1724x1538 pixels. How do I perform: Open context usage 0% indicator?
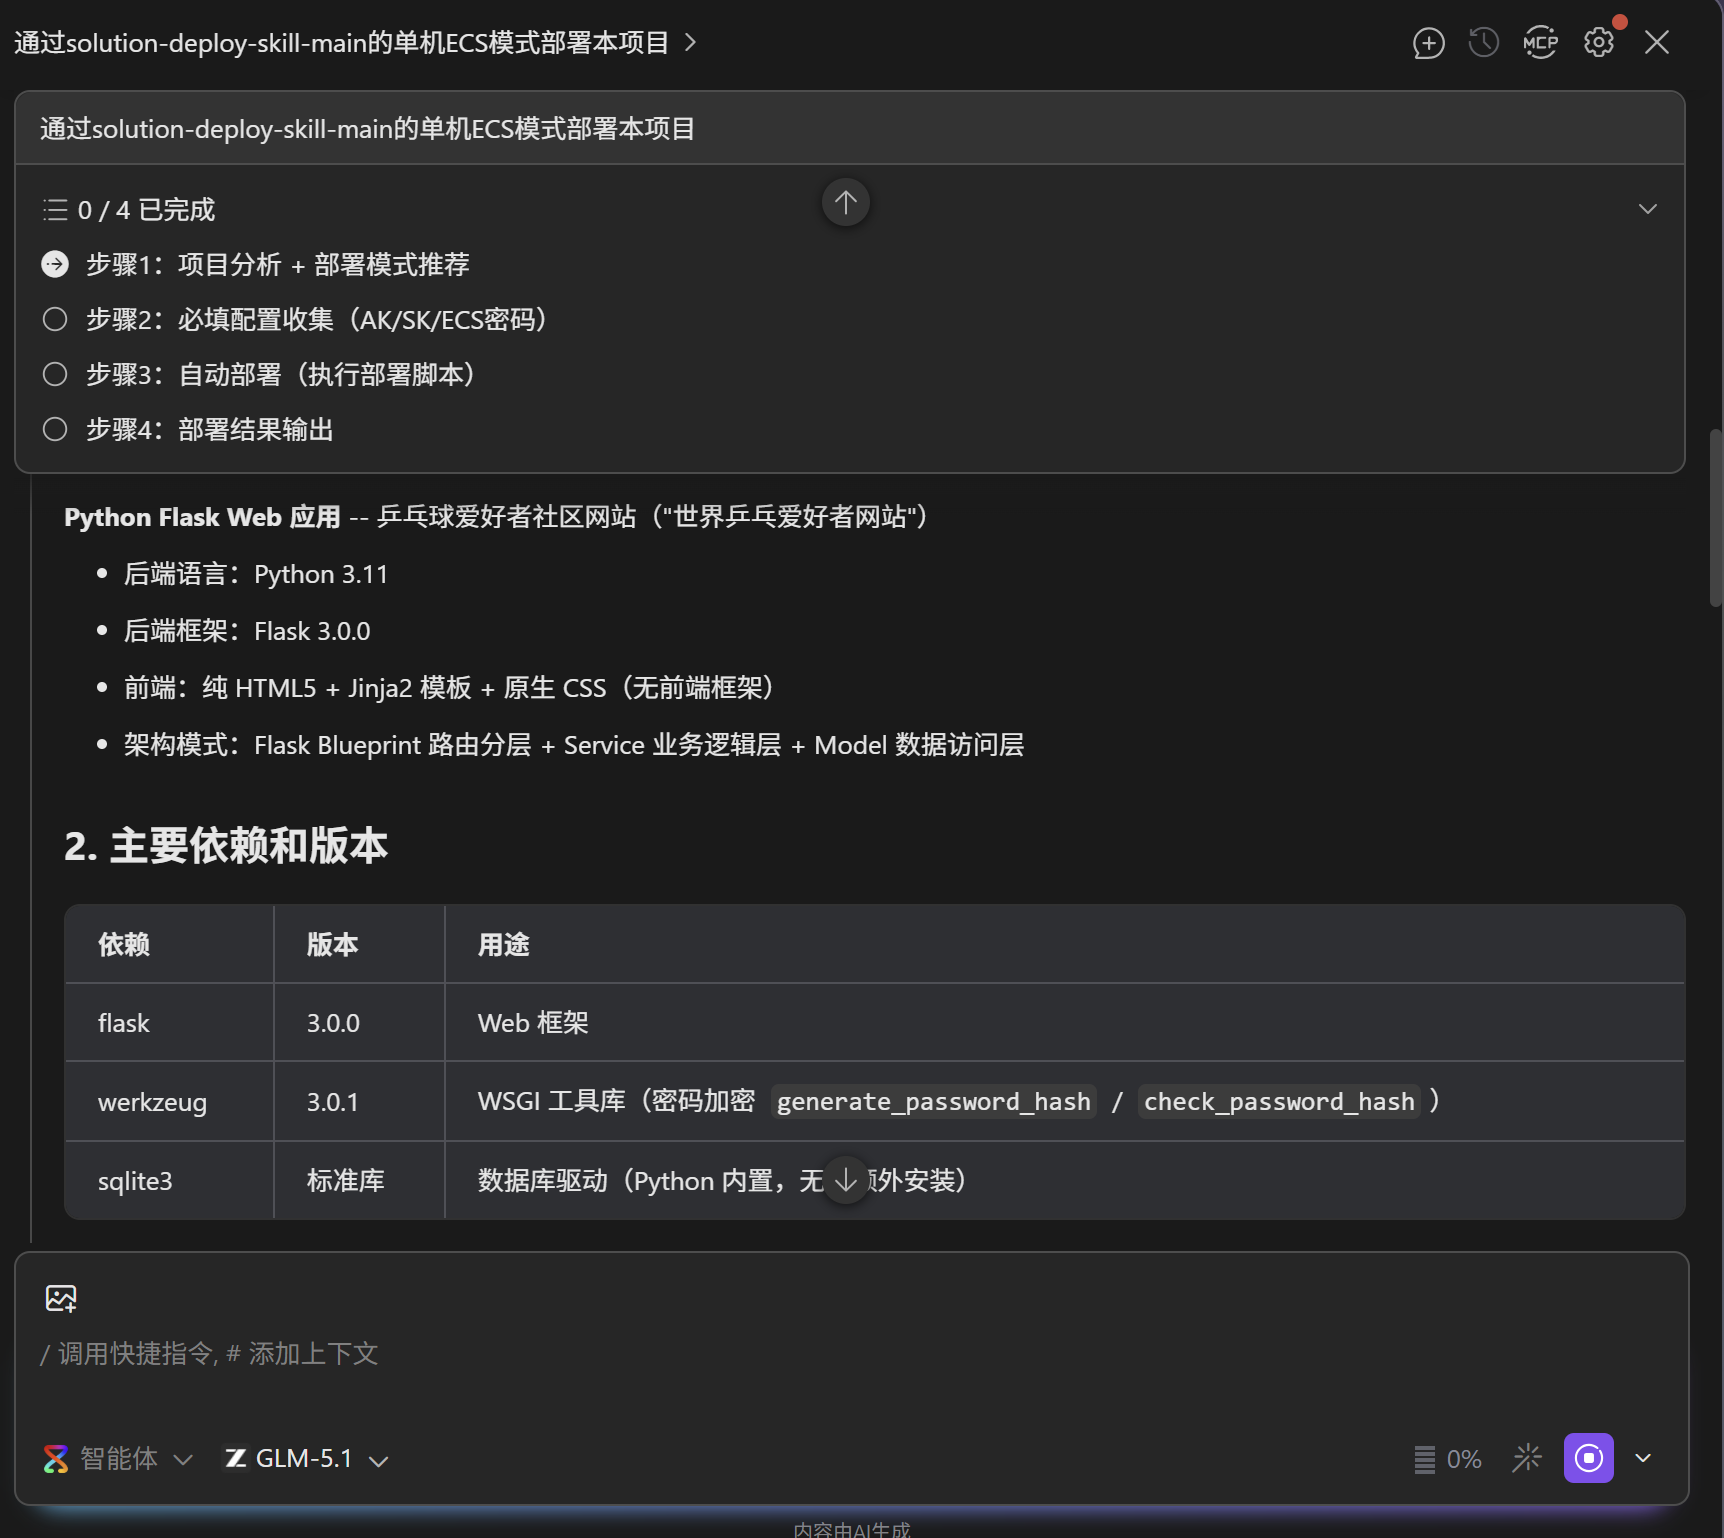[x=1447, y=1459]
